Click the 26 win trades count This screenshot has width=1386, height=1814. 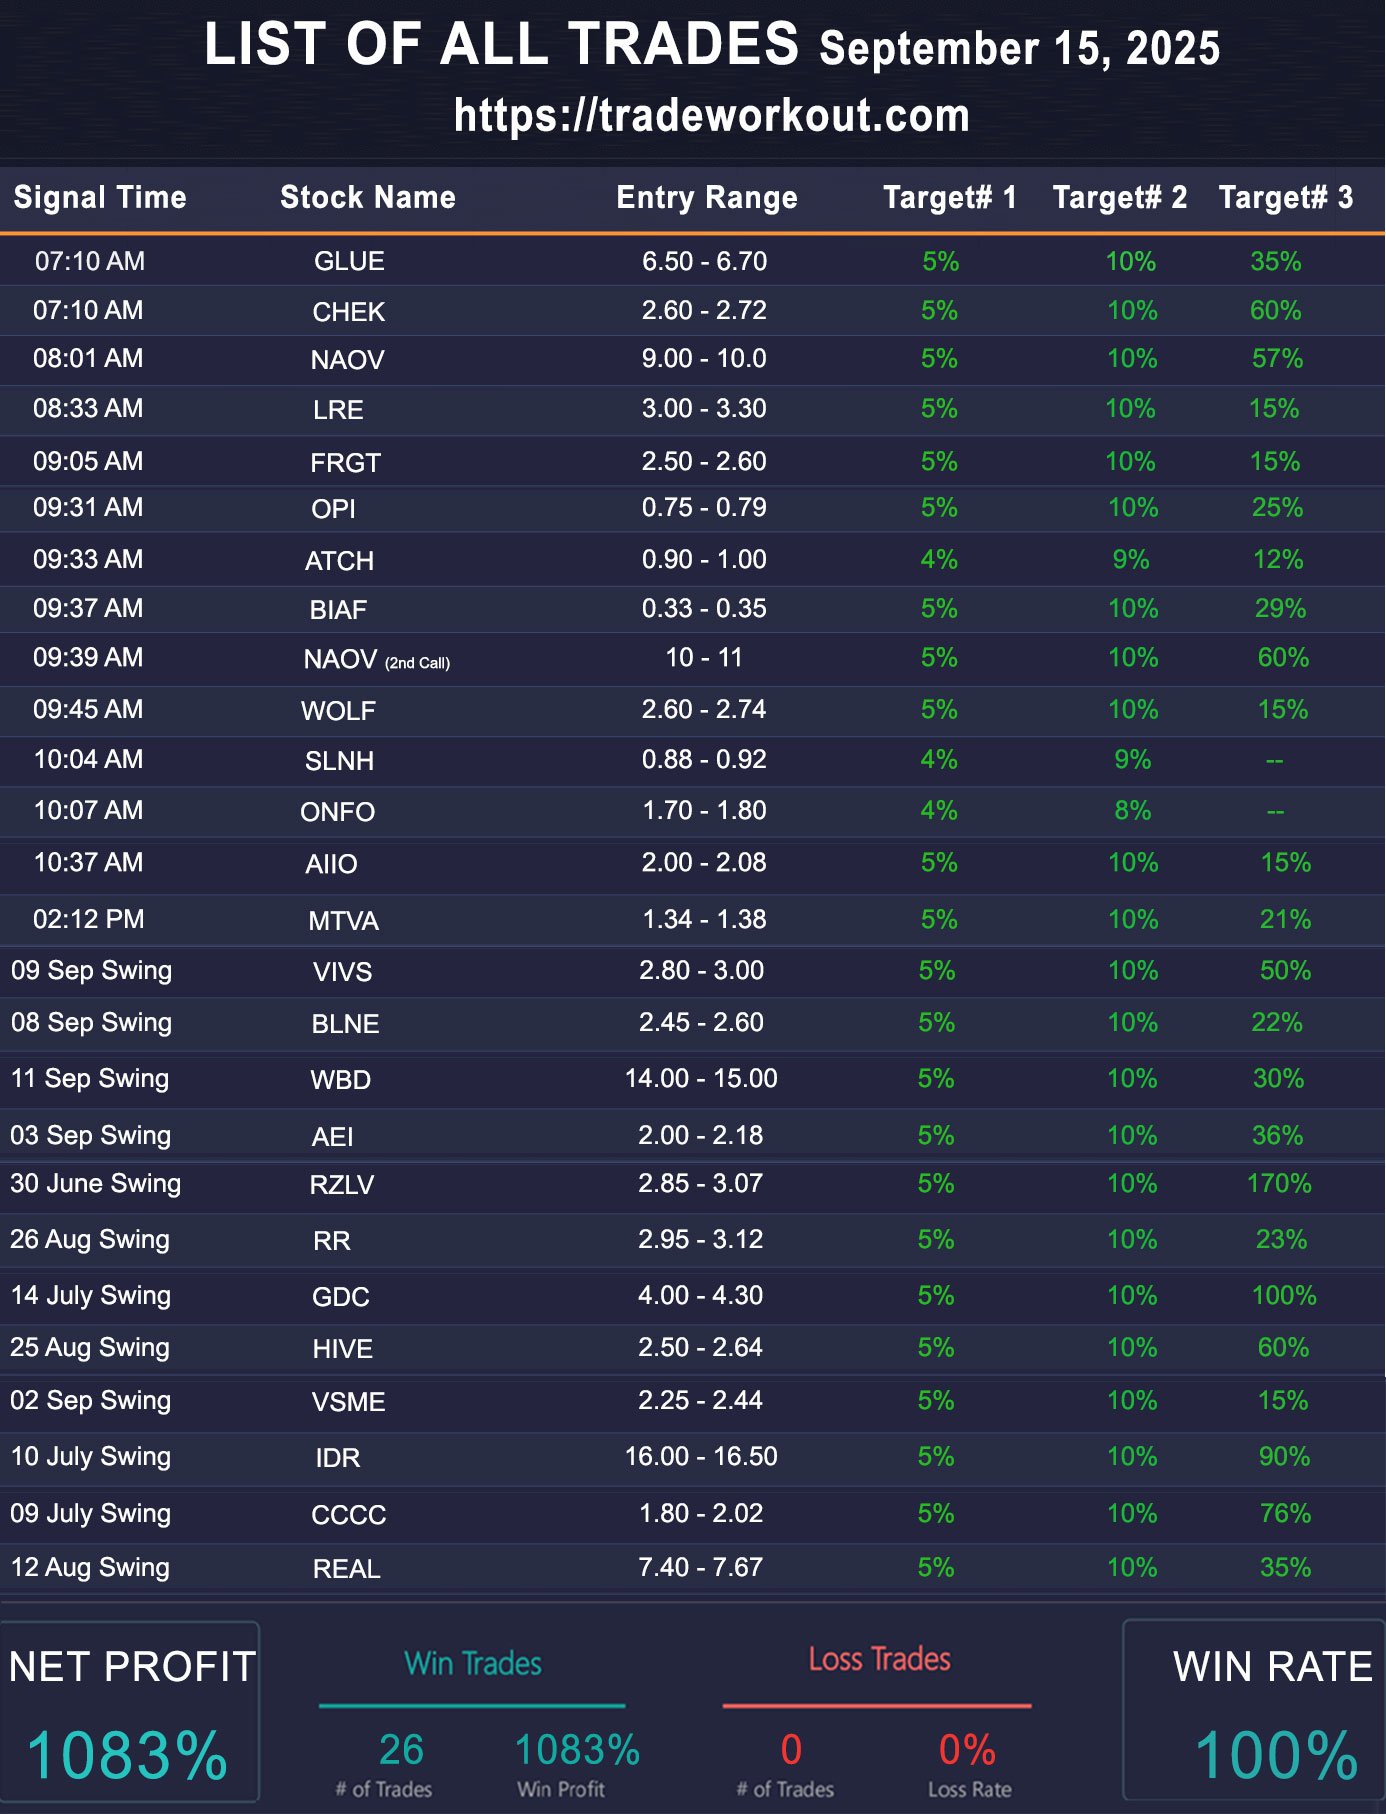(401, 1750)
